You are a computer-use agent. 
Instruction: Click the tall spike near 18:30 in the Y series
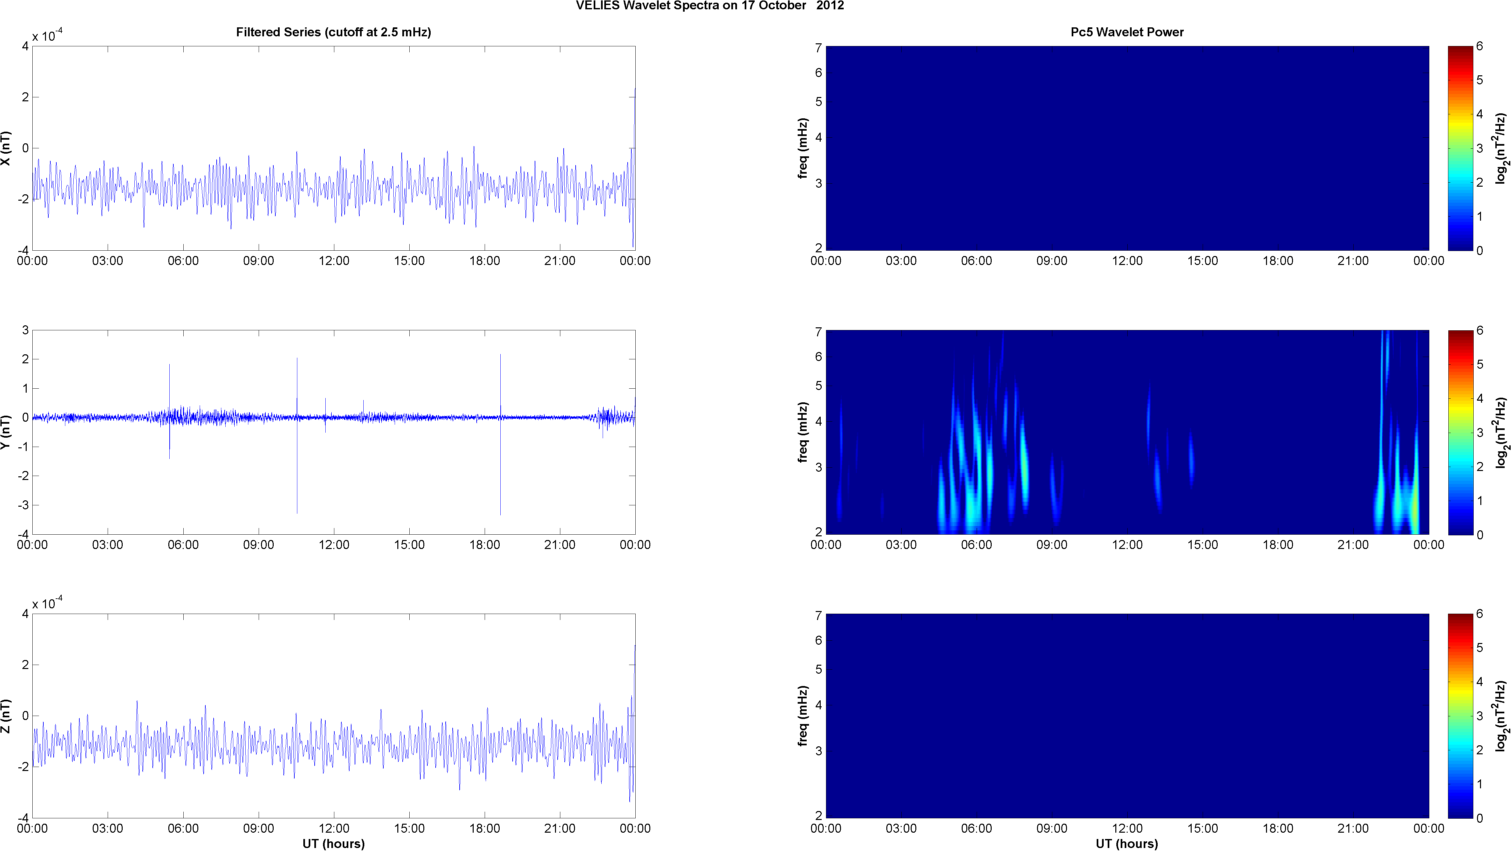500,435
